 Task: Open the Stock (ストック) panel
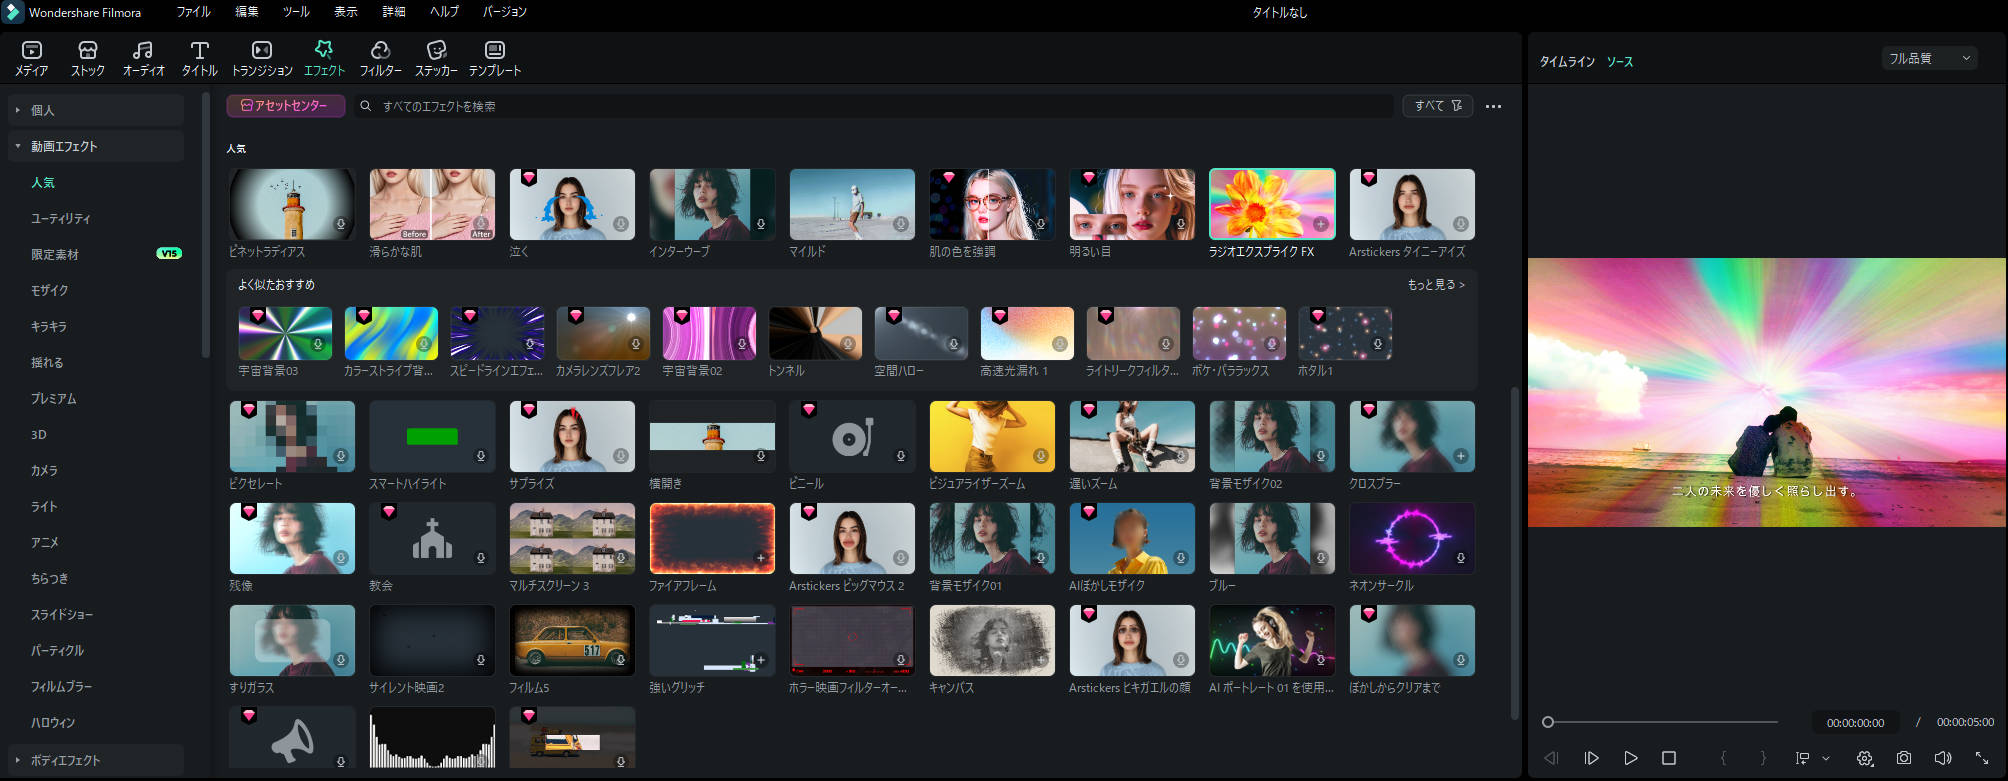[87, 58]
